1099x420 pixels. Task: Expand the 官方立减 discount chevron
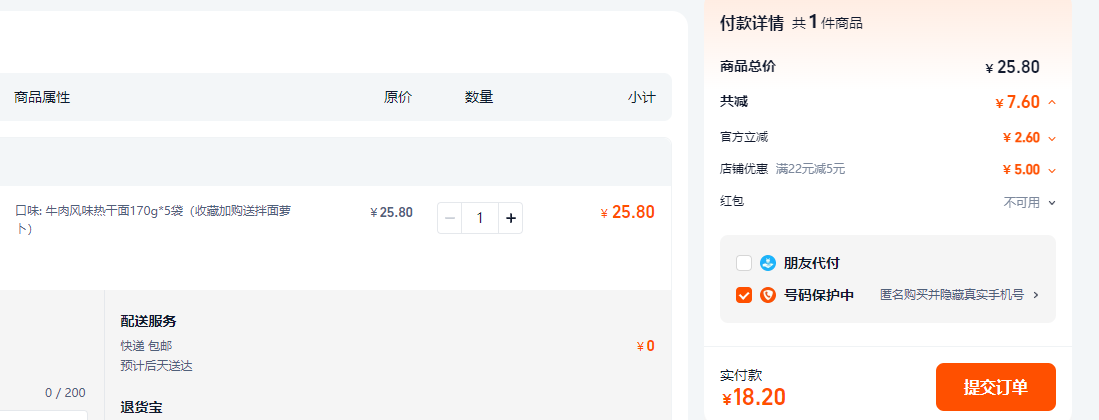(x=1051, y=138)
